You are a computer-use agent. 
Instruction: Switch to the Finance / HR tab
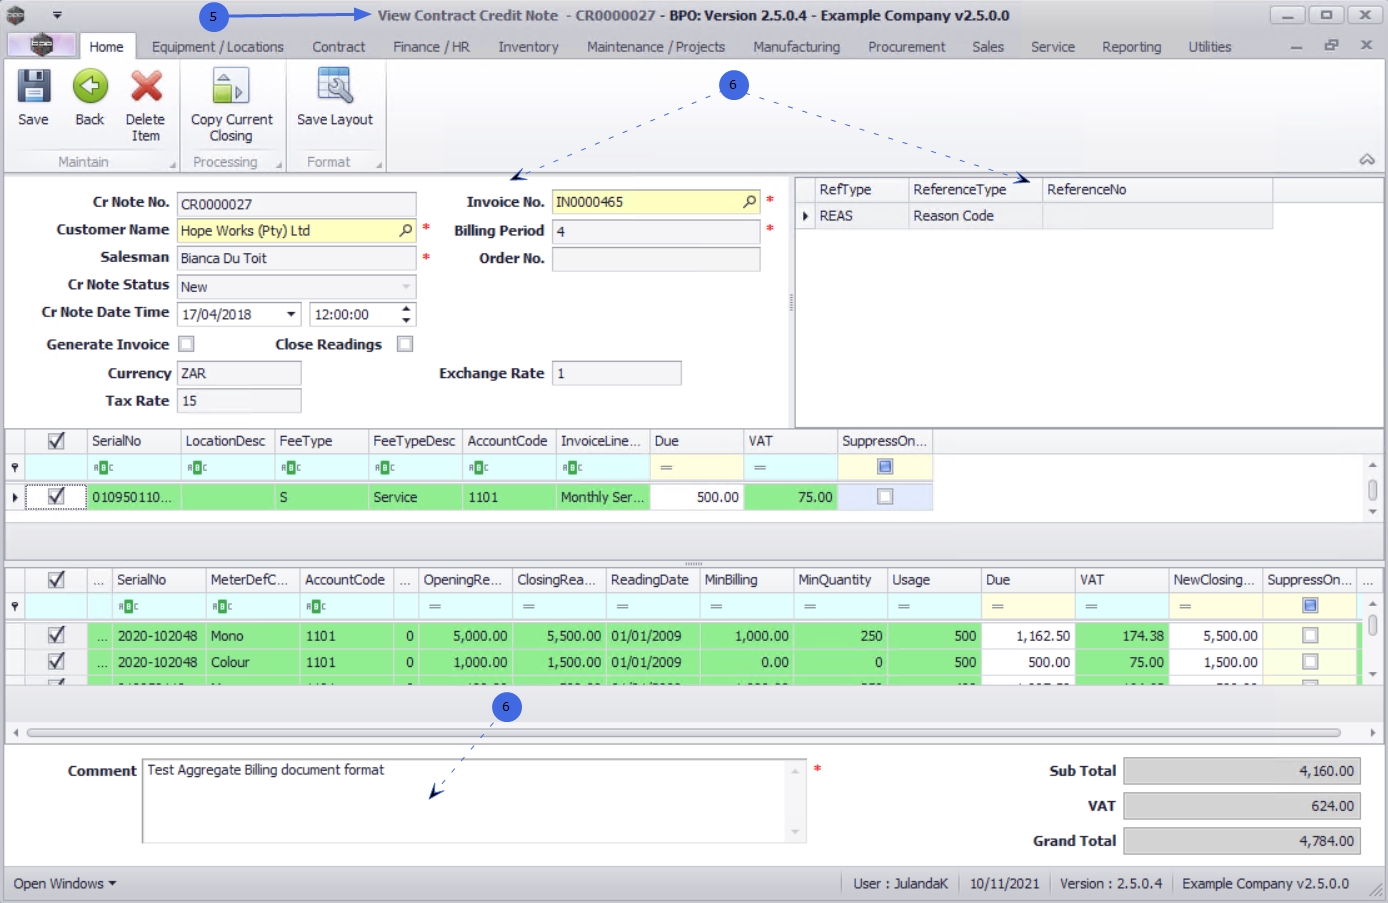431,47
